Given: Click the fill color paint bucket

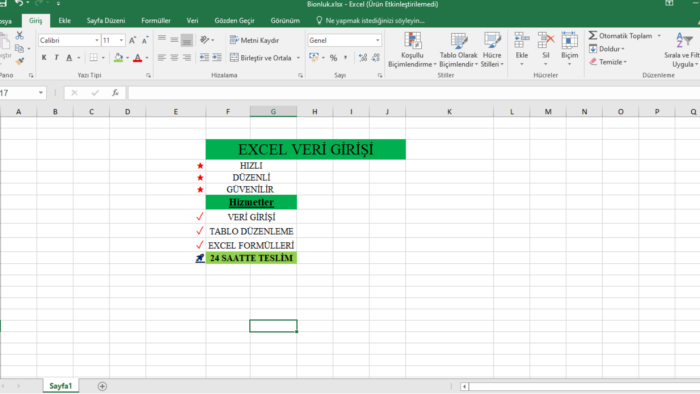Looking at the screenshot, I should pyautogui.click(x=118, y=58).
